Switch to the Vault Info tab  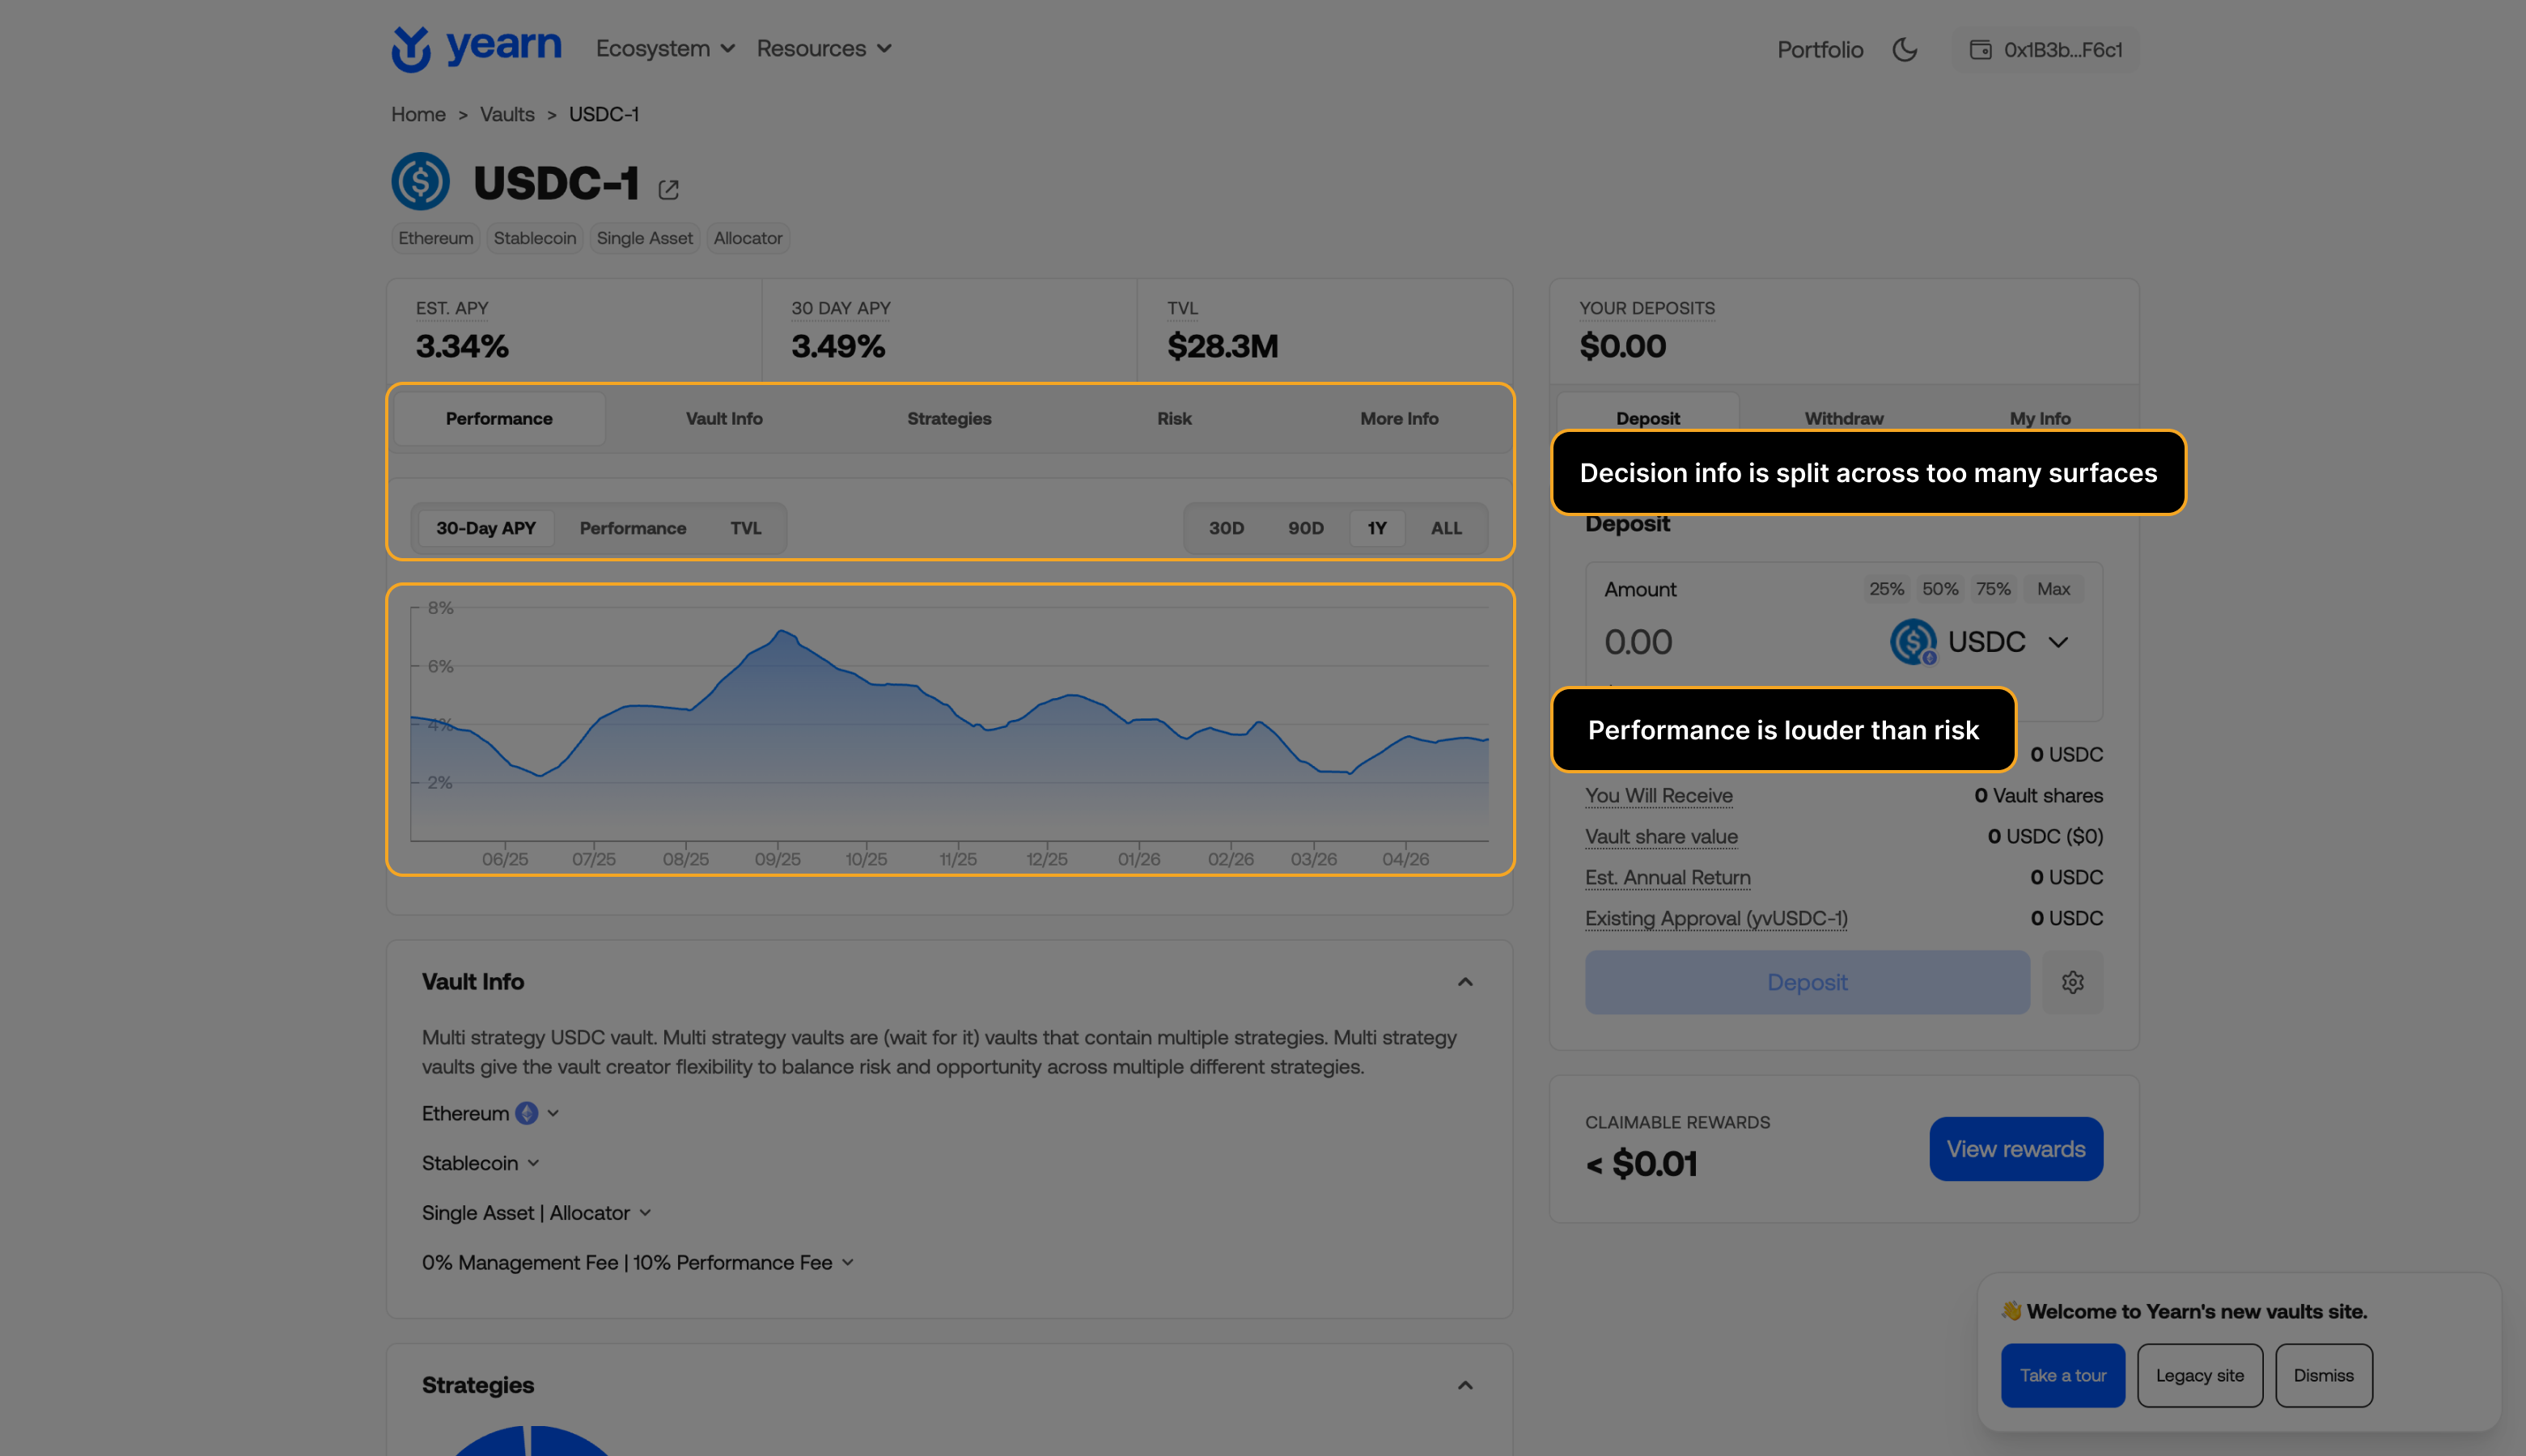[x=724, y=418]
